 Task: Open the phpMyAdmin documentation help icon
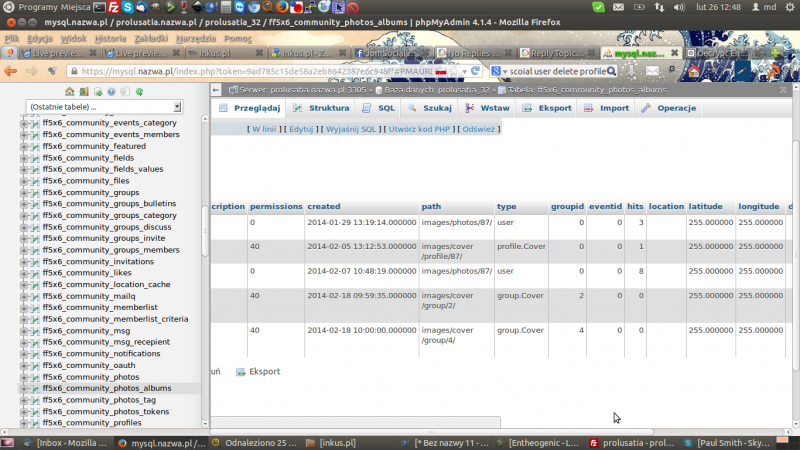pos(111,91)
